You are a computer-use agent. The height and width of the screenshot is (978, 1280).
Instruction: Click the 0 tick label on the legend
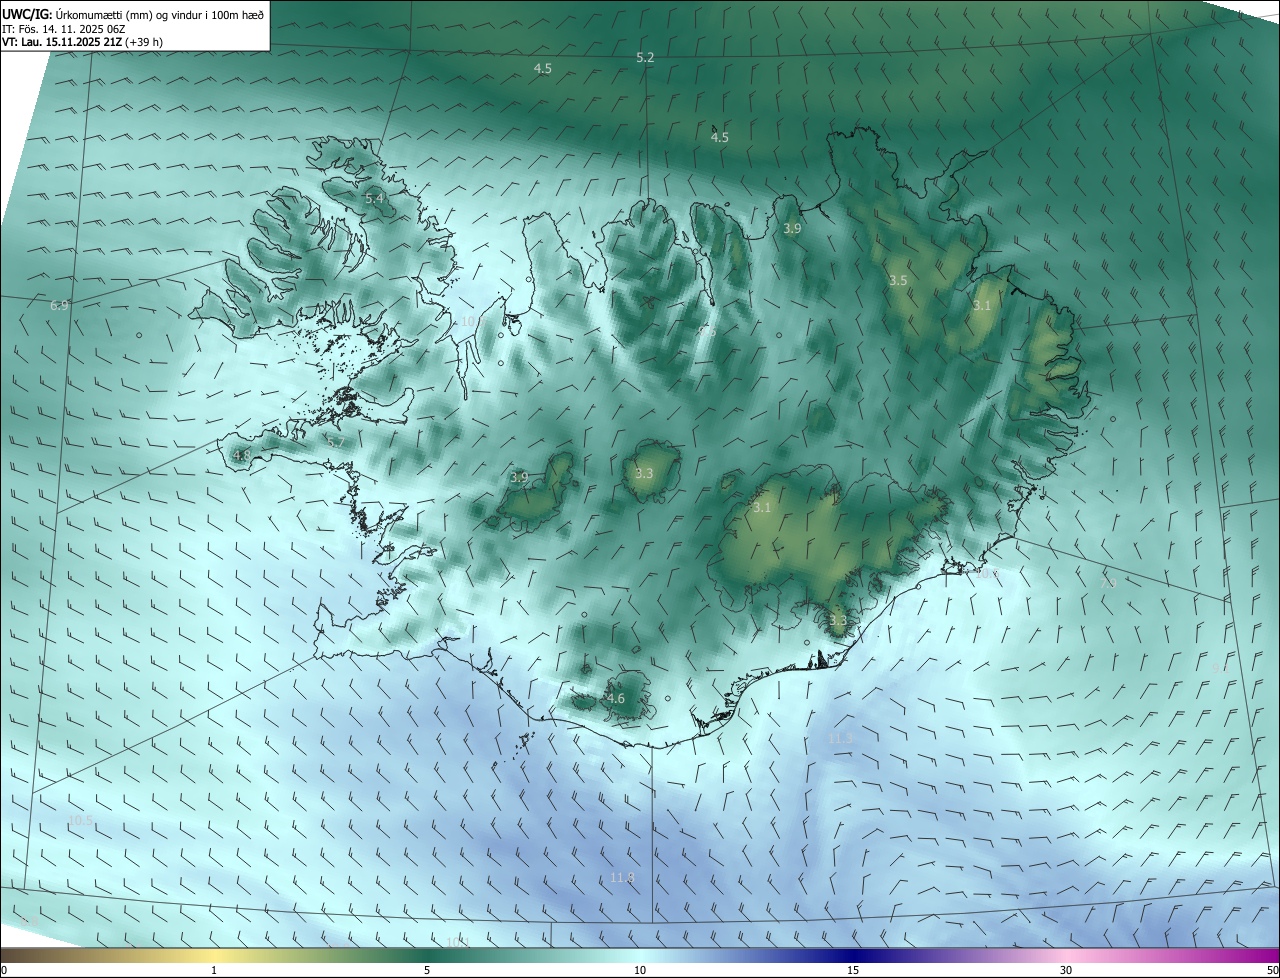tap(4, 970)
